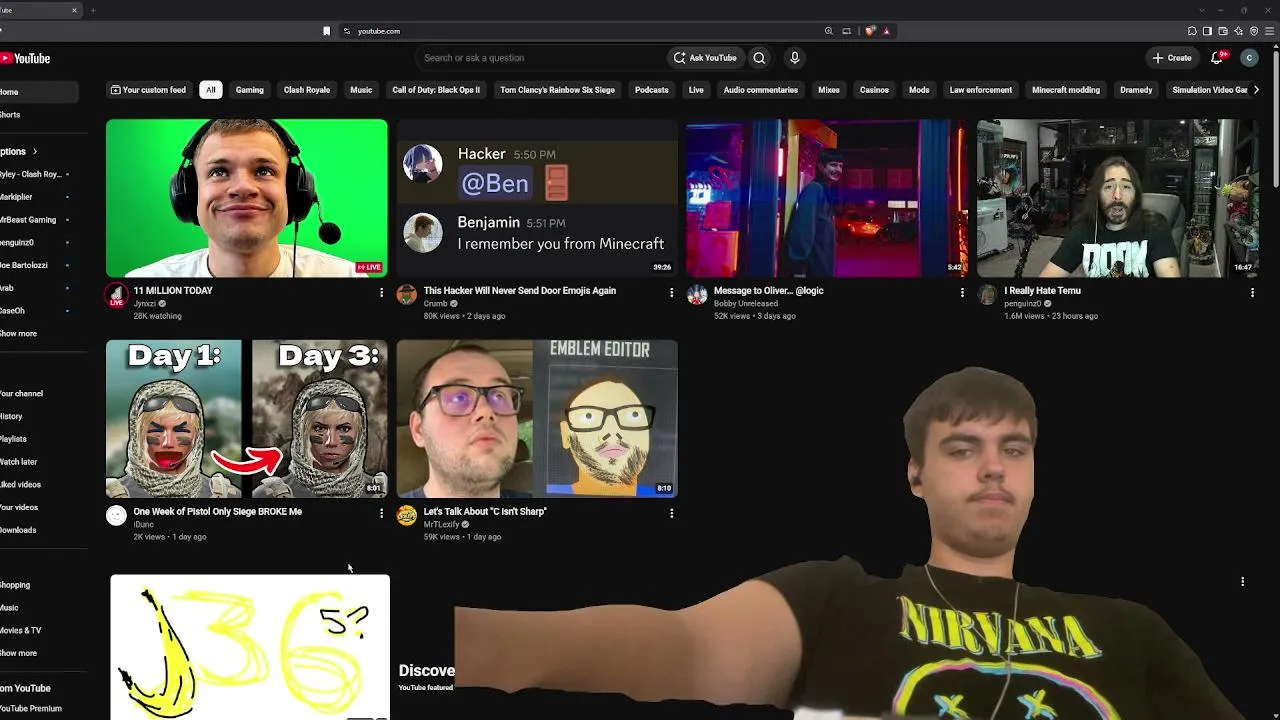Click the browser zoom magnifier icon
1280x720 pixels.
tap(829, 31)
